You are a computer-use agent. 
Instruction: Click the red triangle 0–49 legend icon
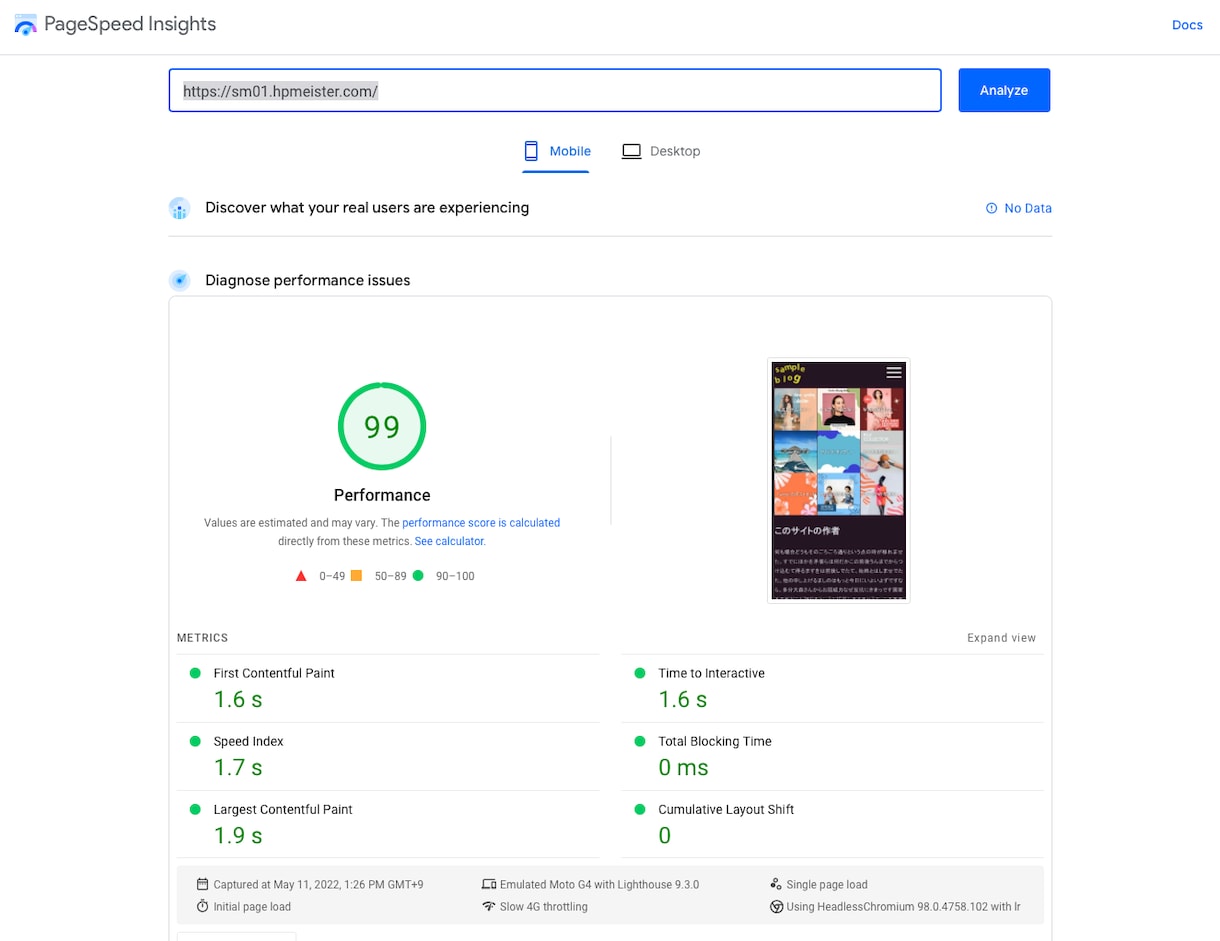point(301,576)
